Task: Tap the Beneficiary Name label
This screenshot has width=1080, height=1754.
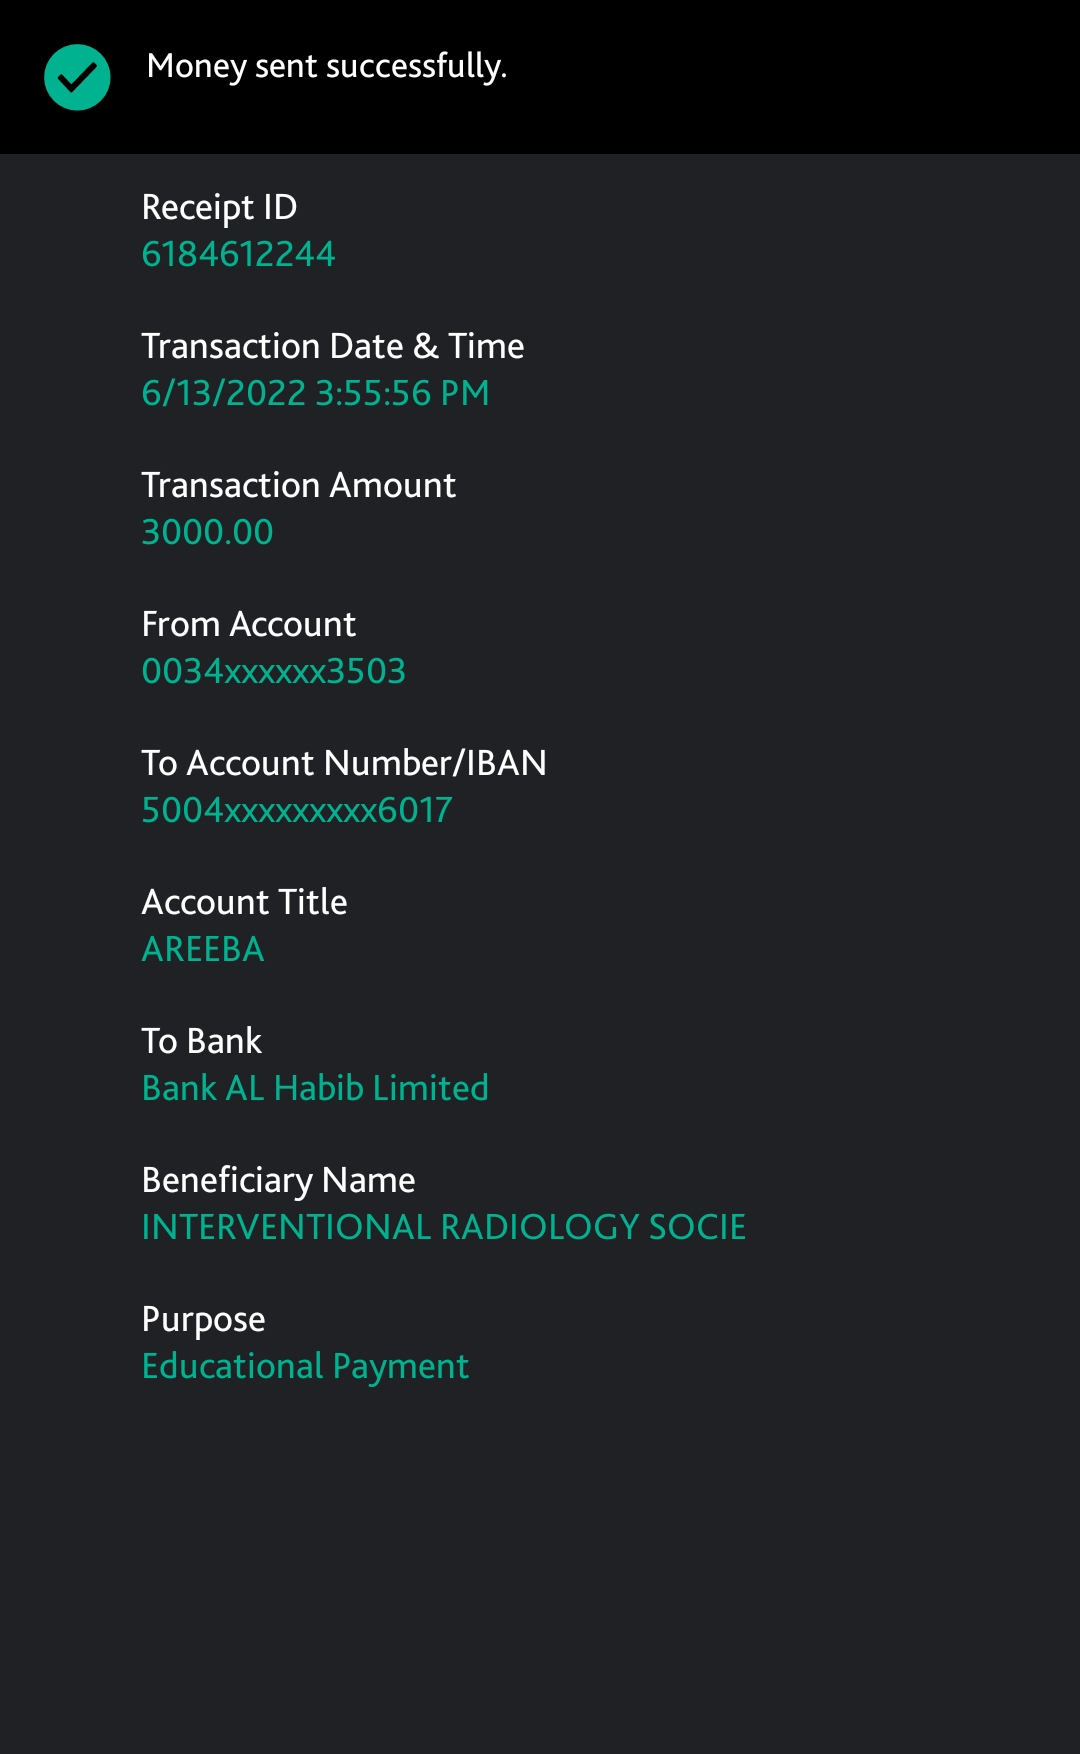Action: pos(278,1180)
